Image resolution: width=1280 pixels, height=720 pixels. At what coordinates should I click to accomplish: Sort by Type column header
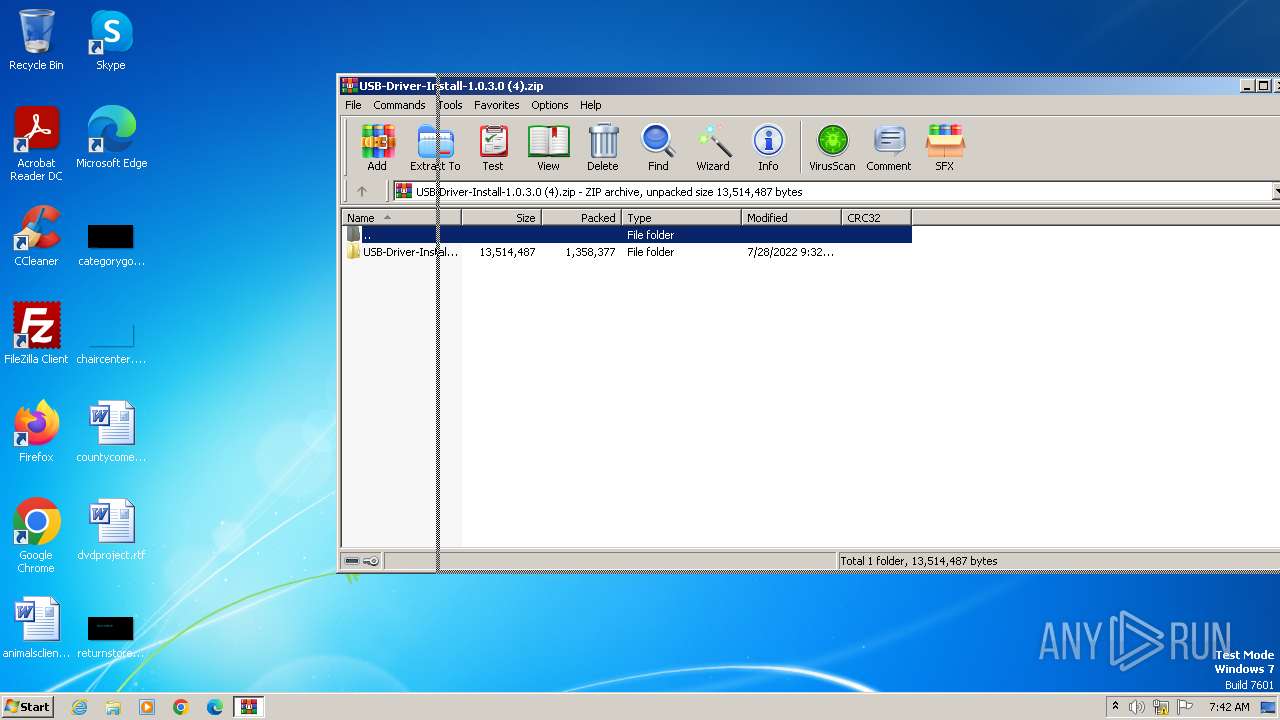(681, 217)
